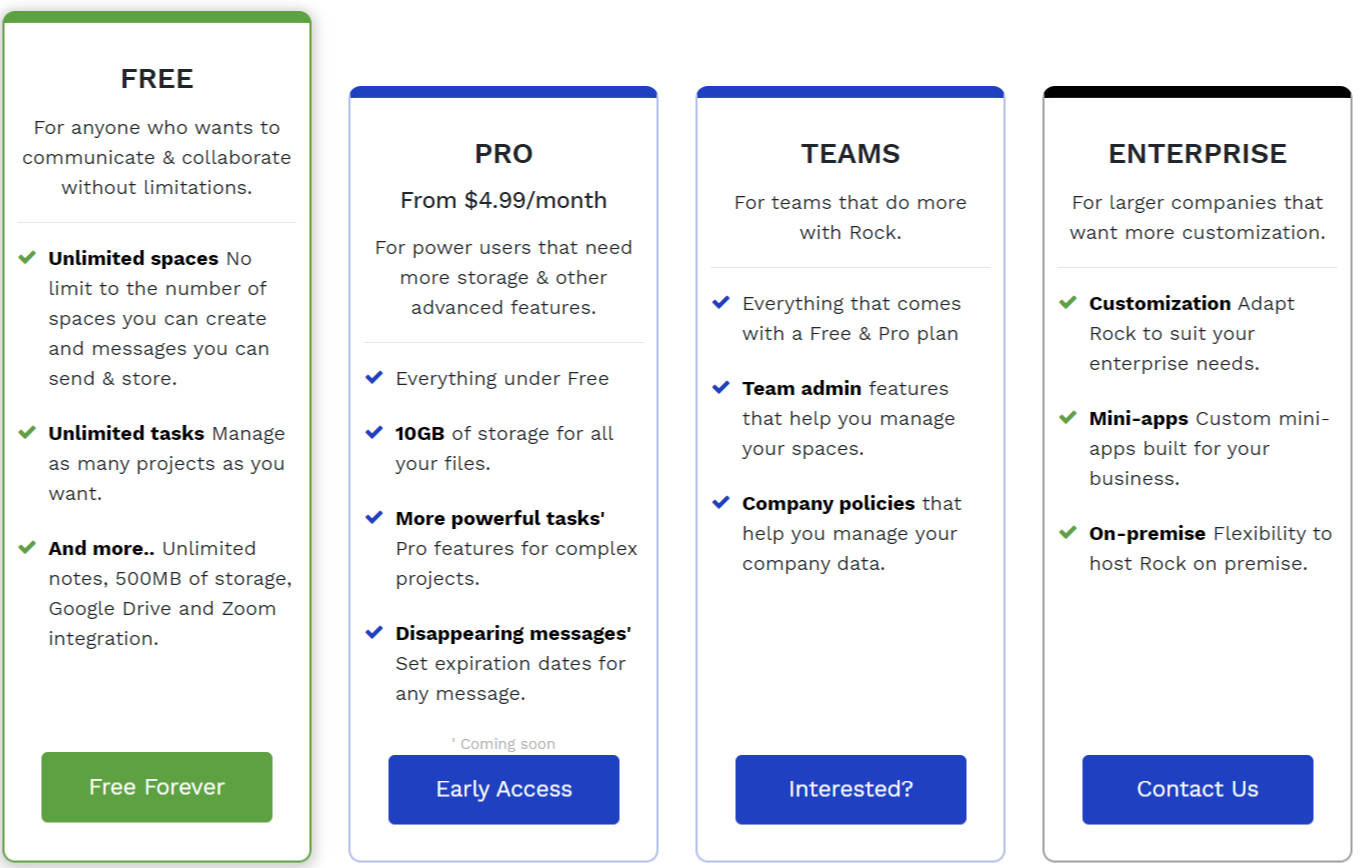Click the checkmark beside Company policies
This screenshot has height=868, width=1361.
click(x=721, y=503)
